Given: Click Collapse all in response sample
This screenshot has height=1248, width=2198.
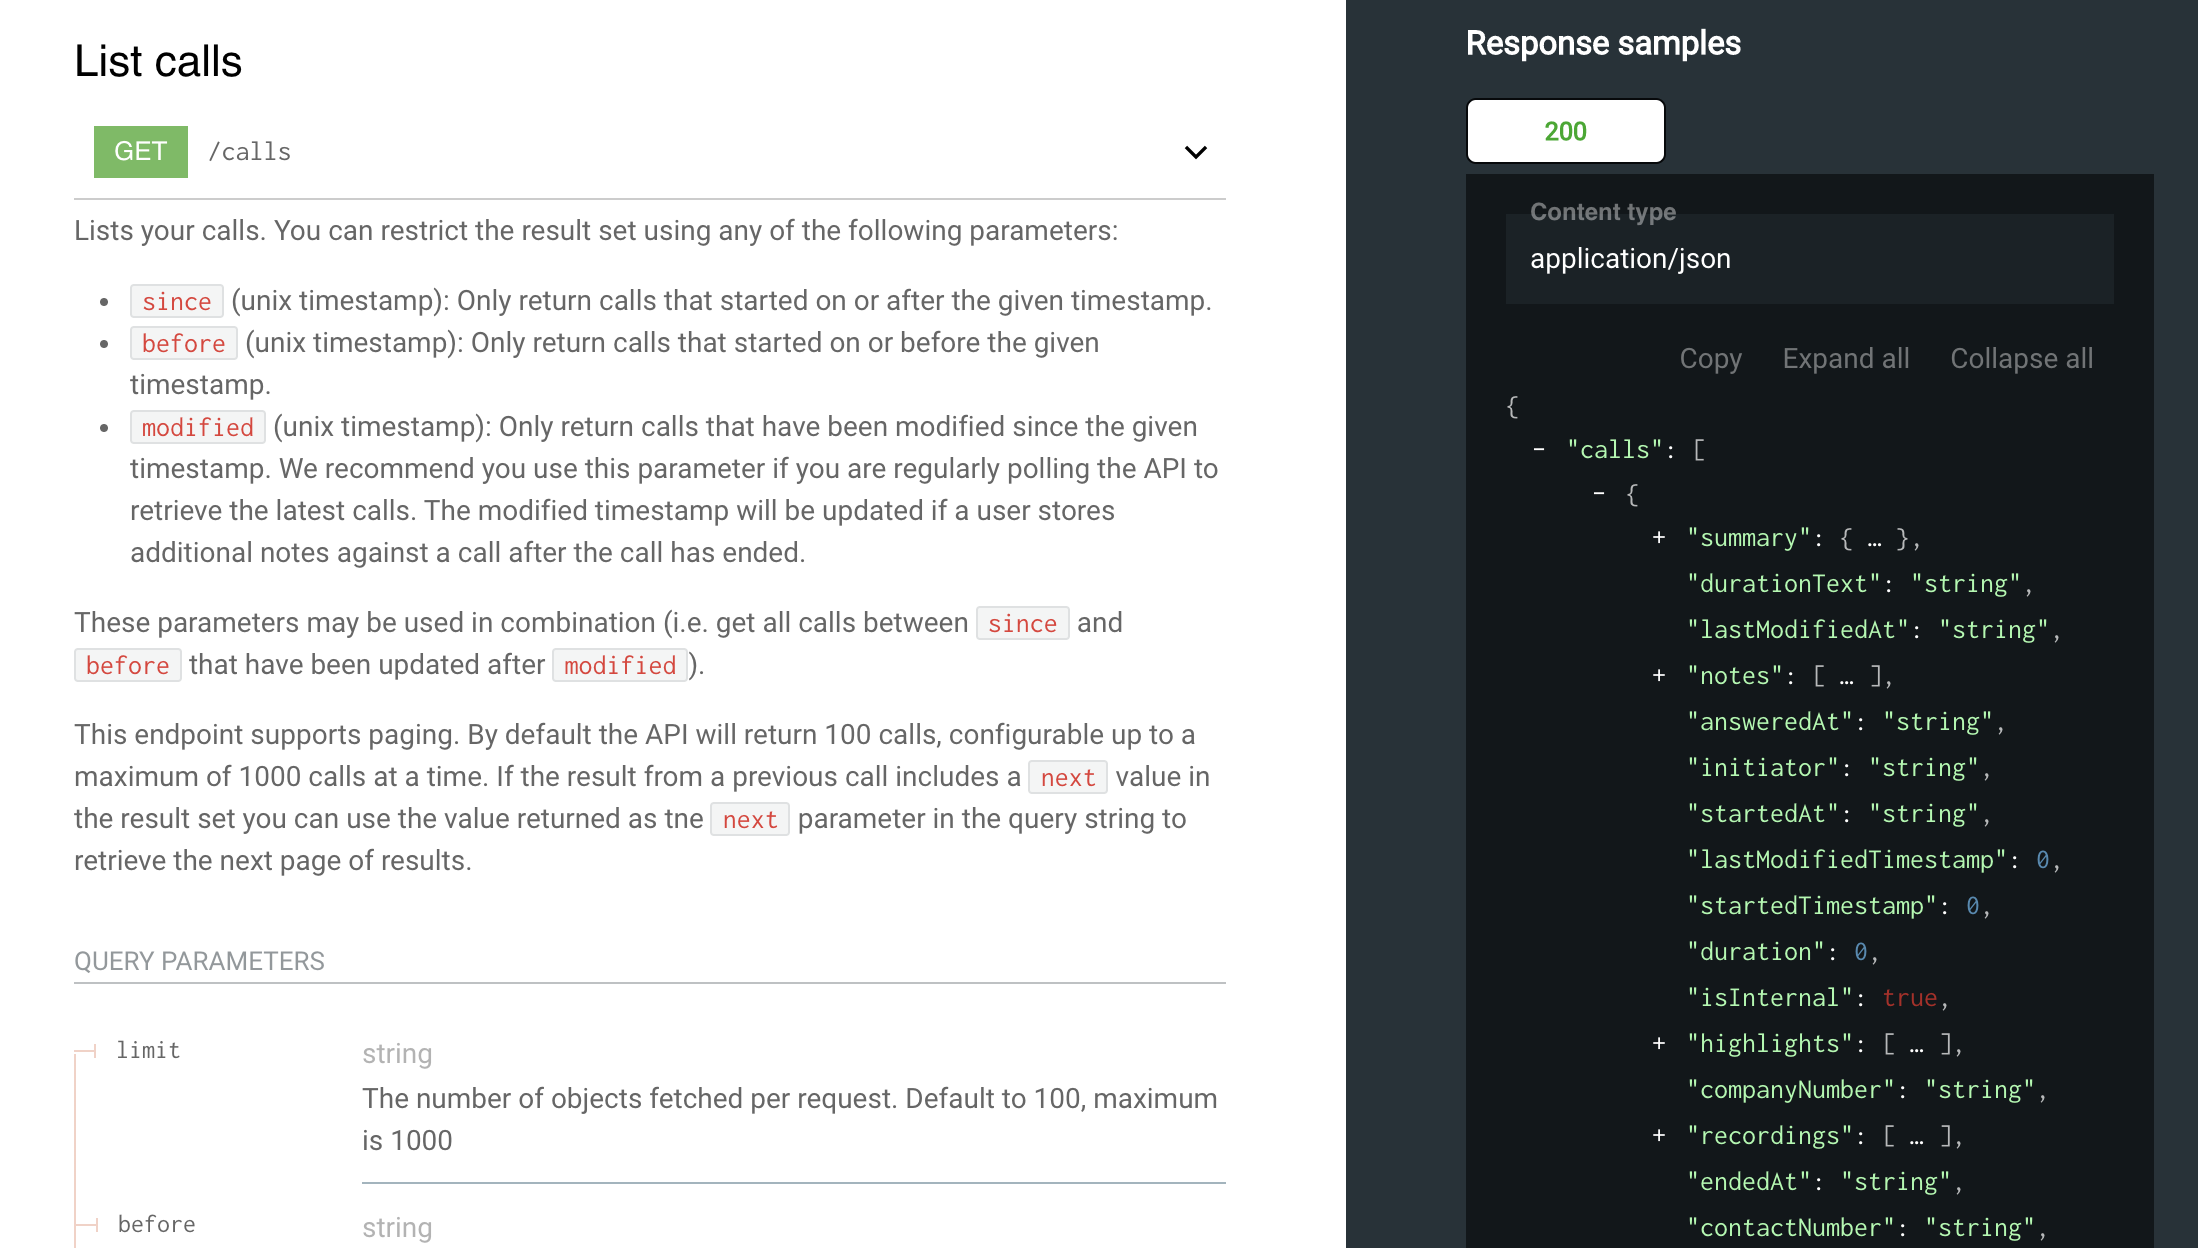Looking at the screenshot, I should pyautogui.click(x=2021, y=359).
